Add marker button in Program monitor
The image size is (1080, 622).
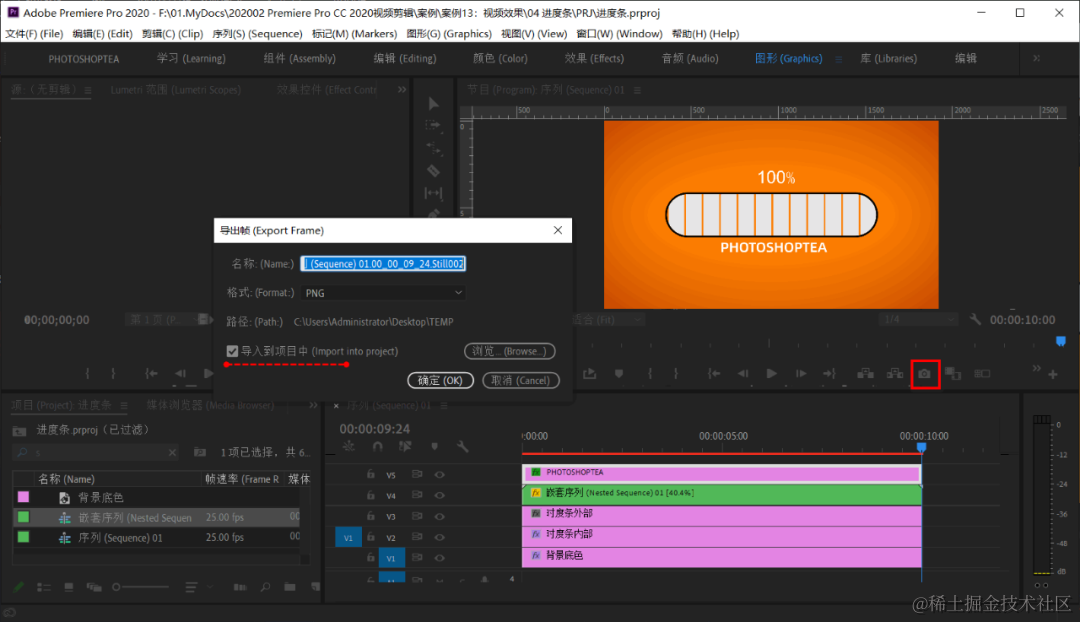coord(619,373)
